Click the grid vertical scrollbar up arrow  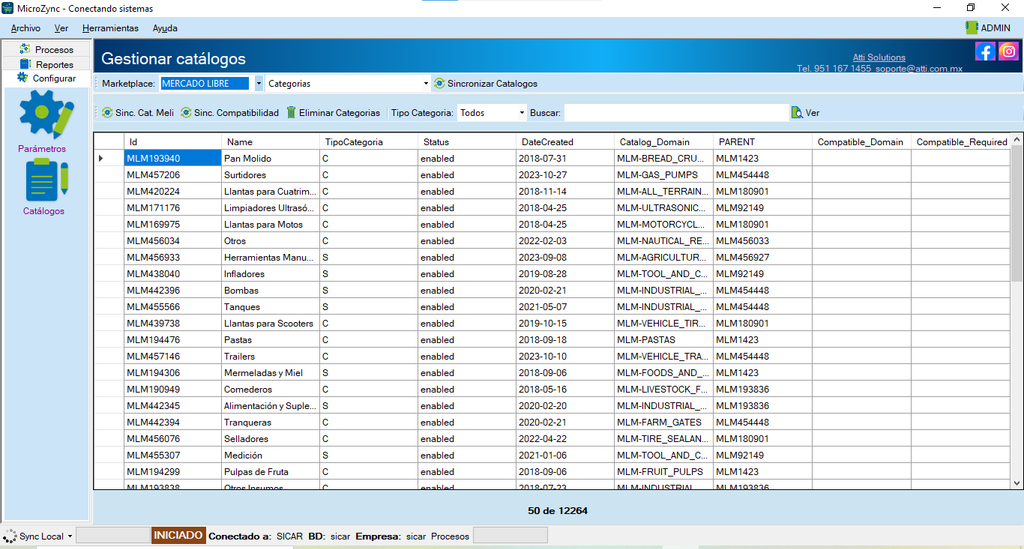[1017, 140]
